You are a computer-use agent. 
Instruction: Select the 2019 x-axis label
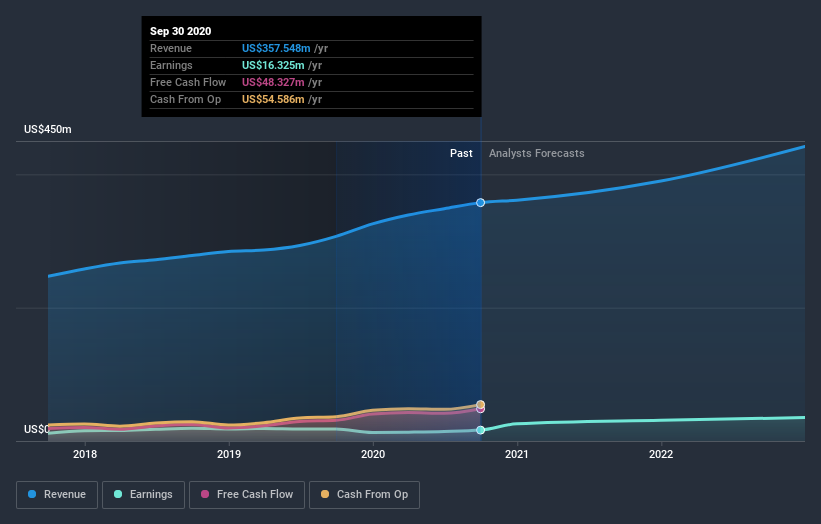click(229, 454)
